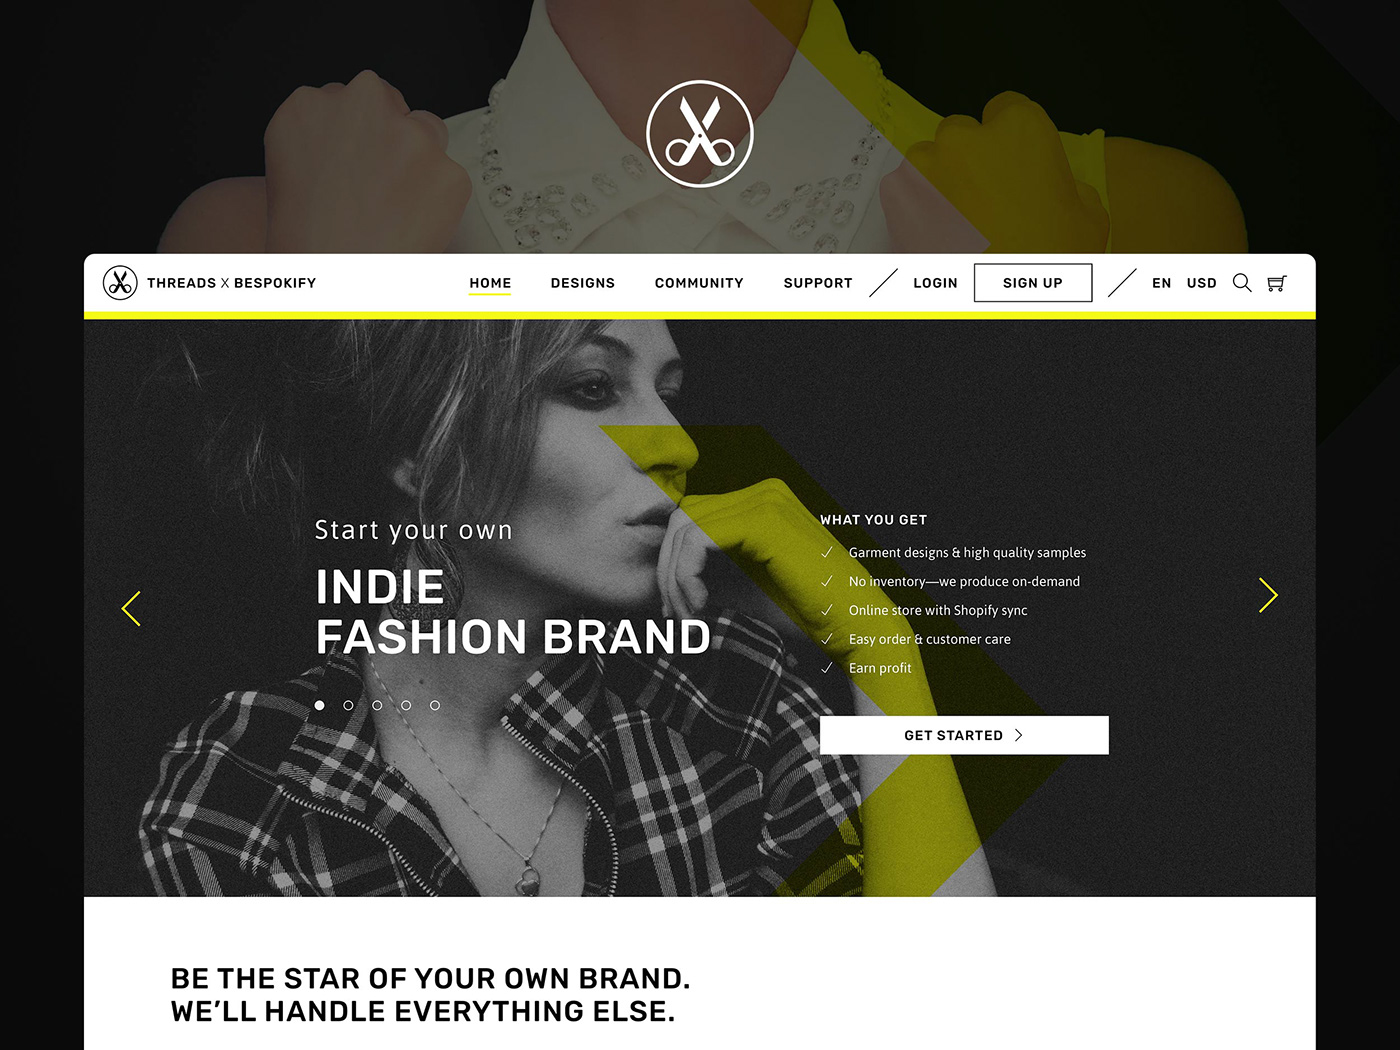Click checkmark beside Earn profit
The width and height of the screenshot is (1400, 1050).
(827, 668)
